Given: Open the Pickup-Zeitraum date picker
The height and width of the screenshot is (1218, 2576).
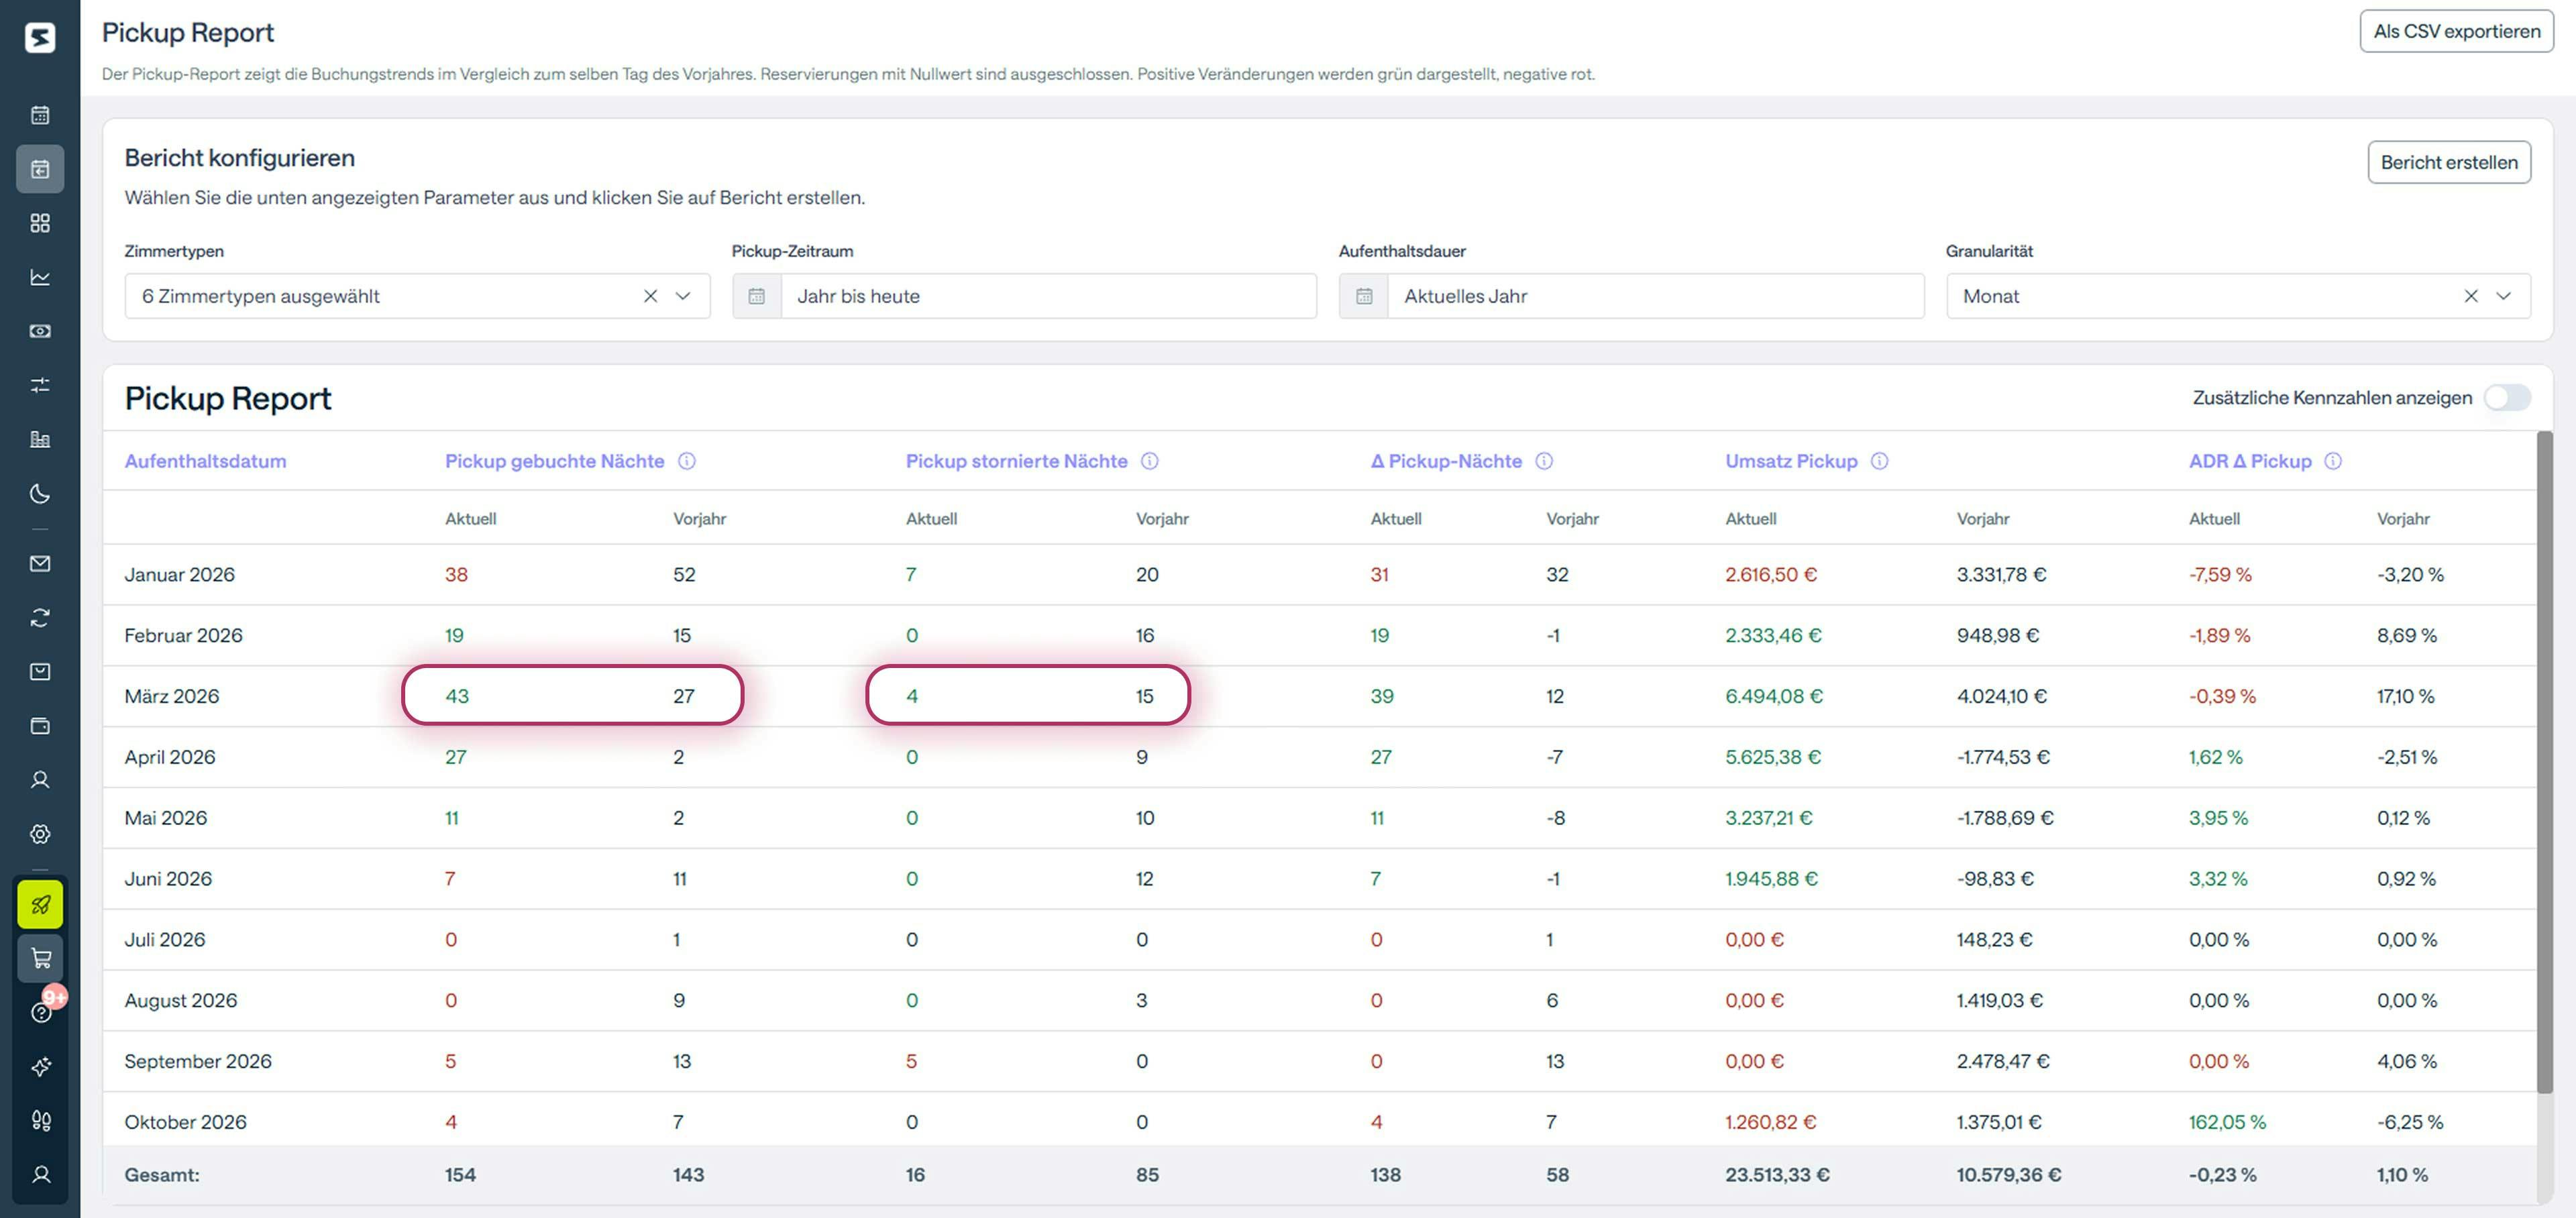Looking at the screenshot, I should 758,296.
